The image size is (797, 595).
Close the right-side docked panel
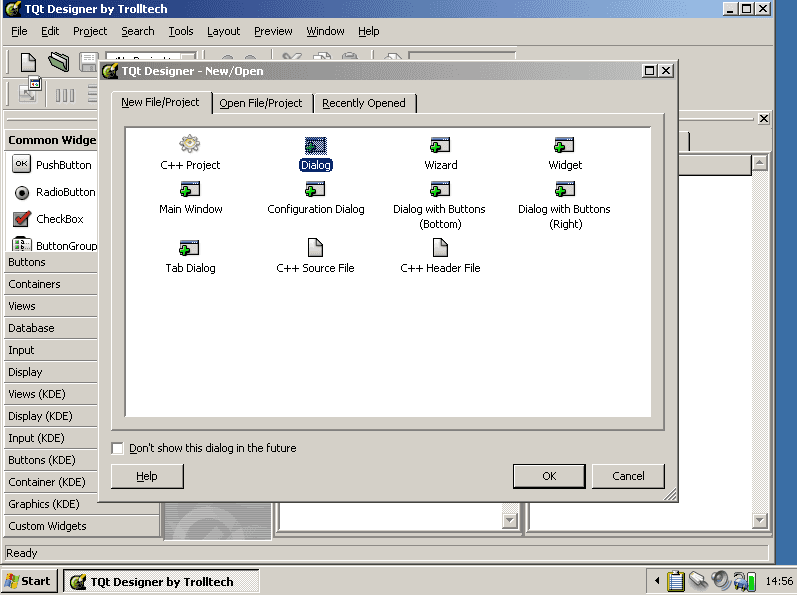[763, 119]
